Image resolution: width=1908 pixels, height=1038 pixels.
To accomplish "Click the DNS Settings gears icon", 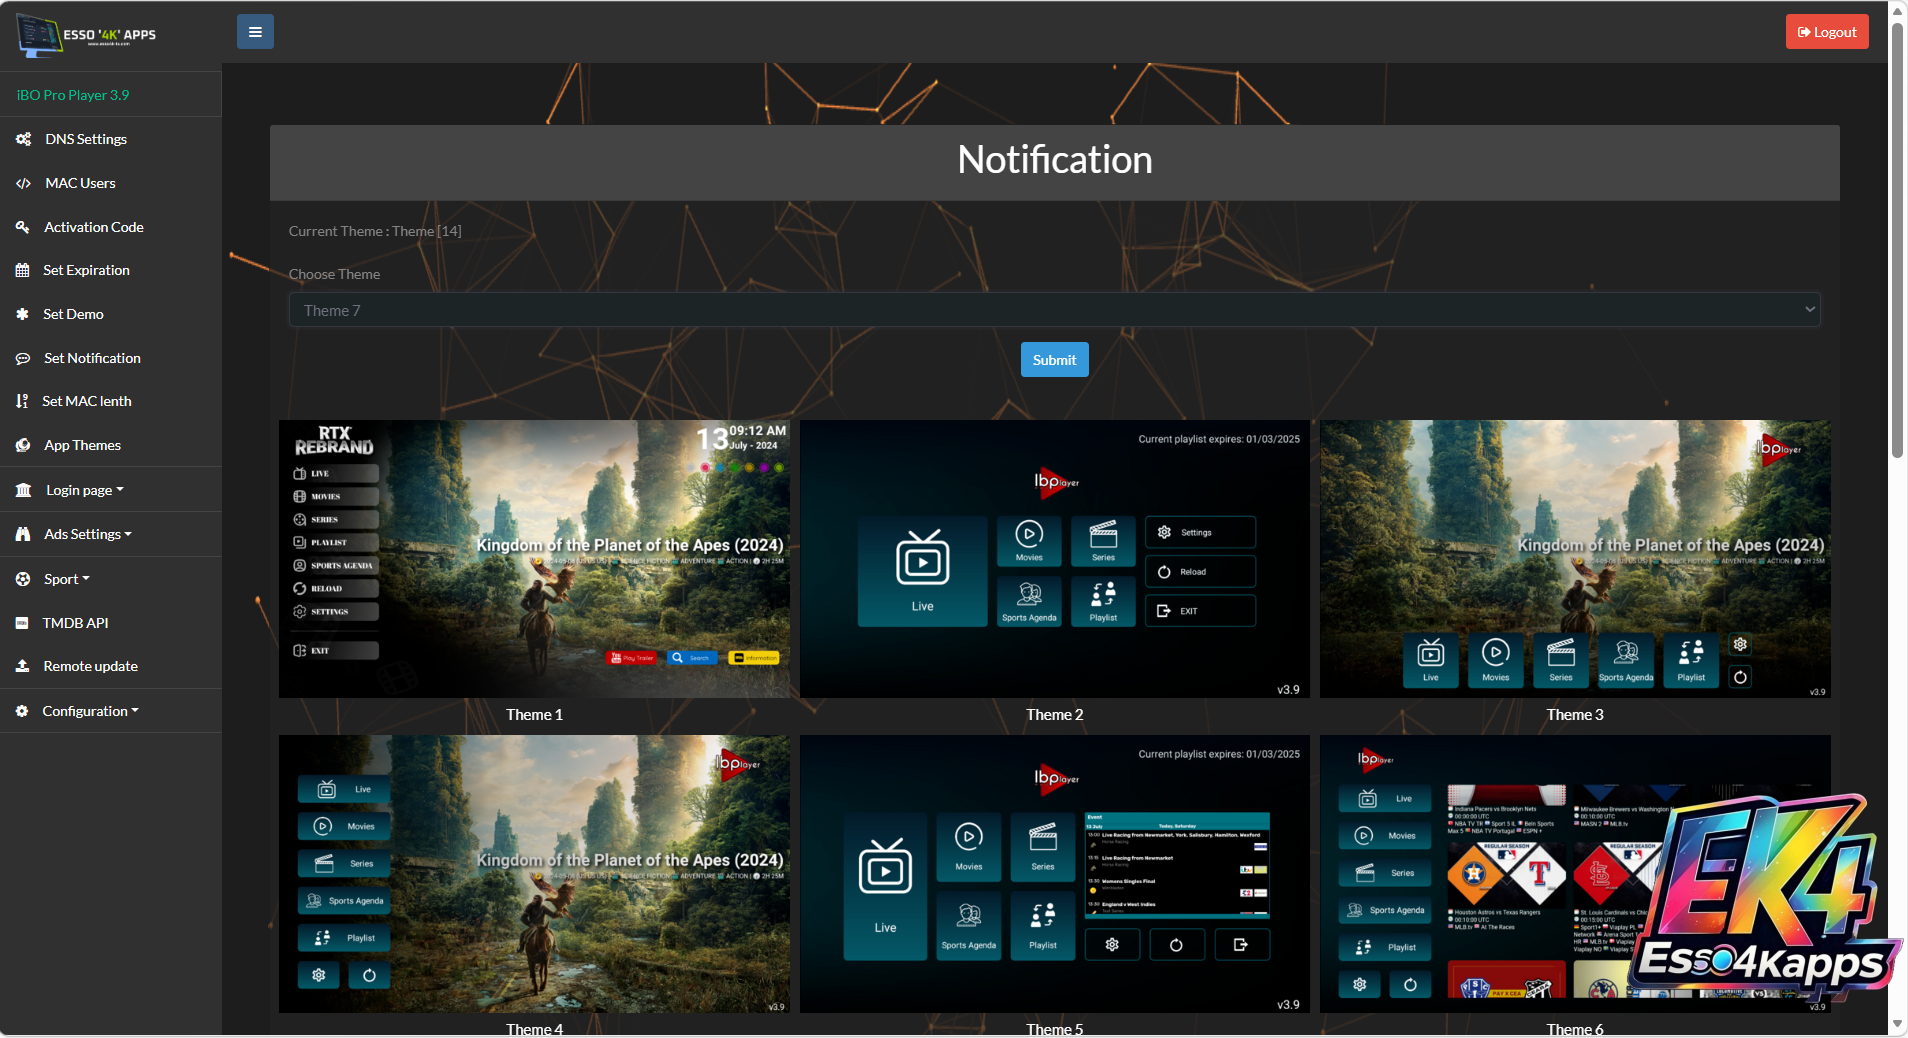I will [x=23, y=139].
